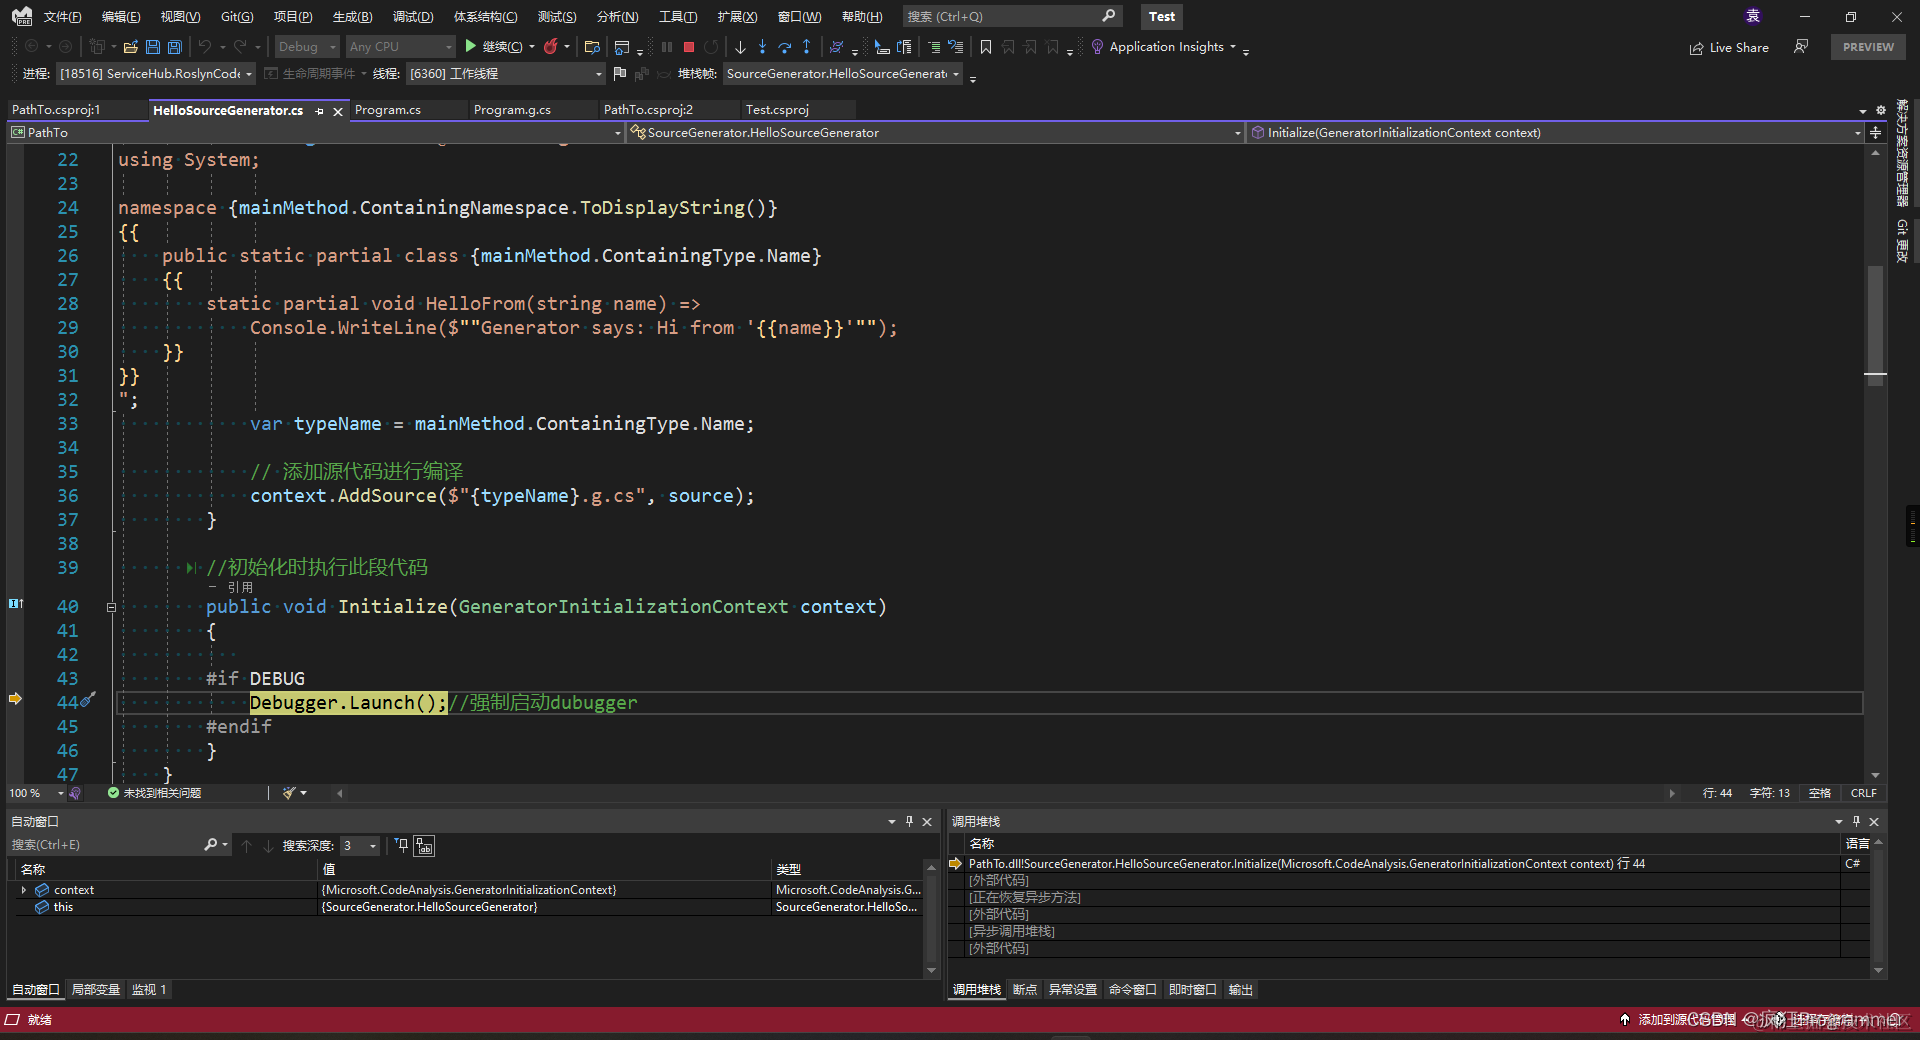The height and width of the screenshot is (1040, 1920).
Task: Open the 调试(D) menu
Action: coord(413,17)
